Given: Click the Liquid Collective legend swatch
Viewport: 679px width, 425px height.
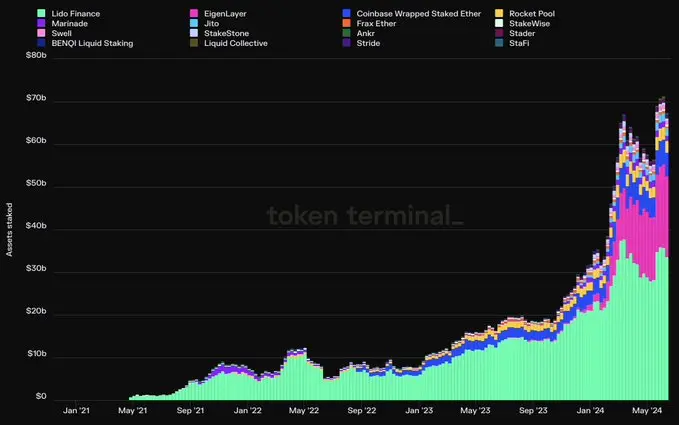Looking at the screenshot, I should [194, 43].
